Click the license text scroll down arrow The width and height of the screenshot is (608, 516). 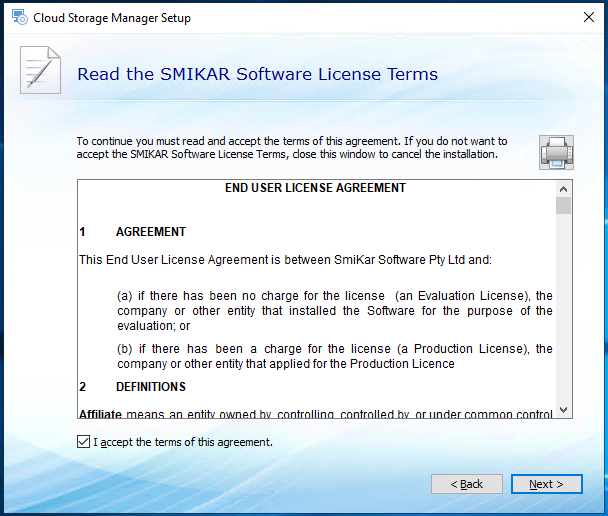pyautogui.click(x=563, y=409)
